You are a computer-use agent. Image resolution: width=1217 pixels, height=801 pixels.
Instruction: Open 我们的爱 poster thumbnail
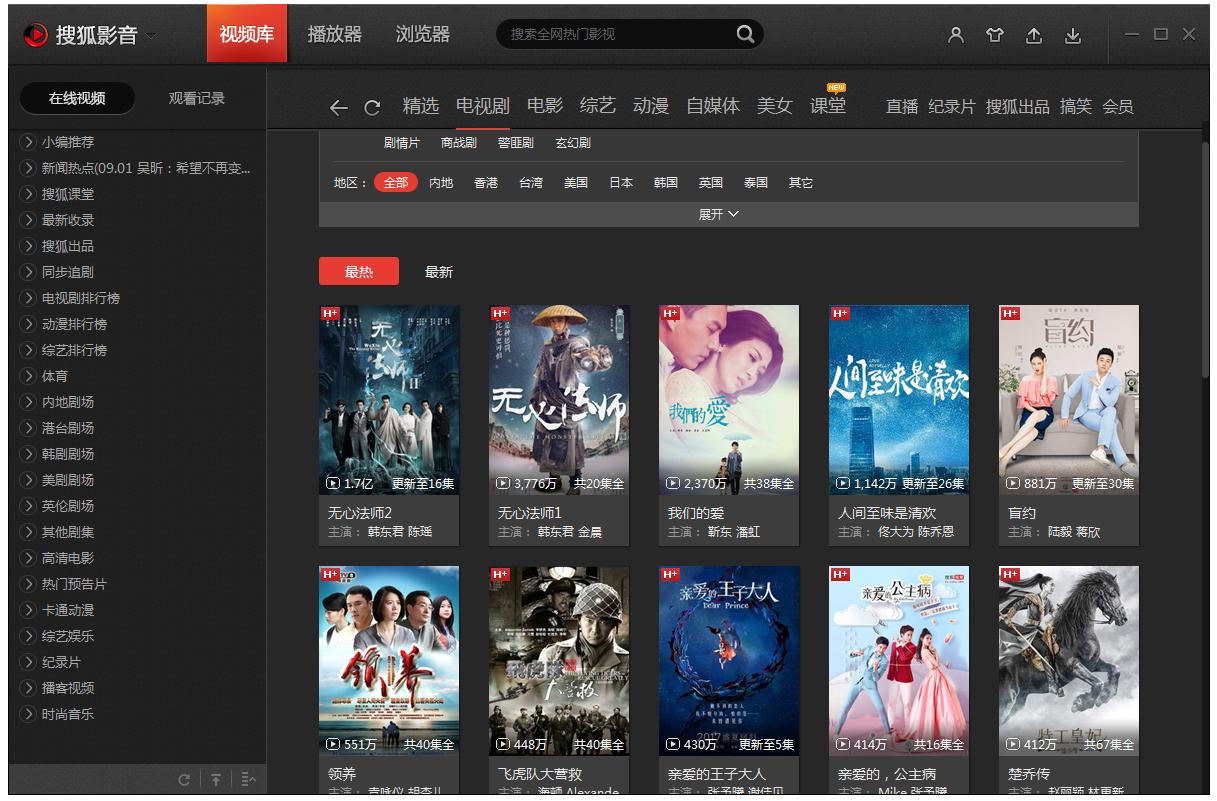click(729, 400)
